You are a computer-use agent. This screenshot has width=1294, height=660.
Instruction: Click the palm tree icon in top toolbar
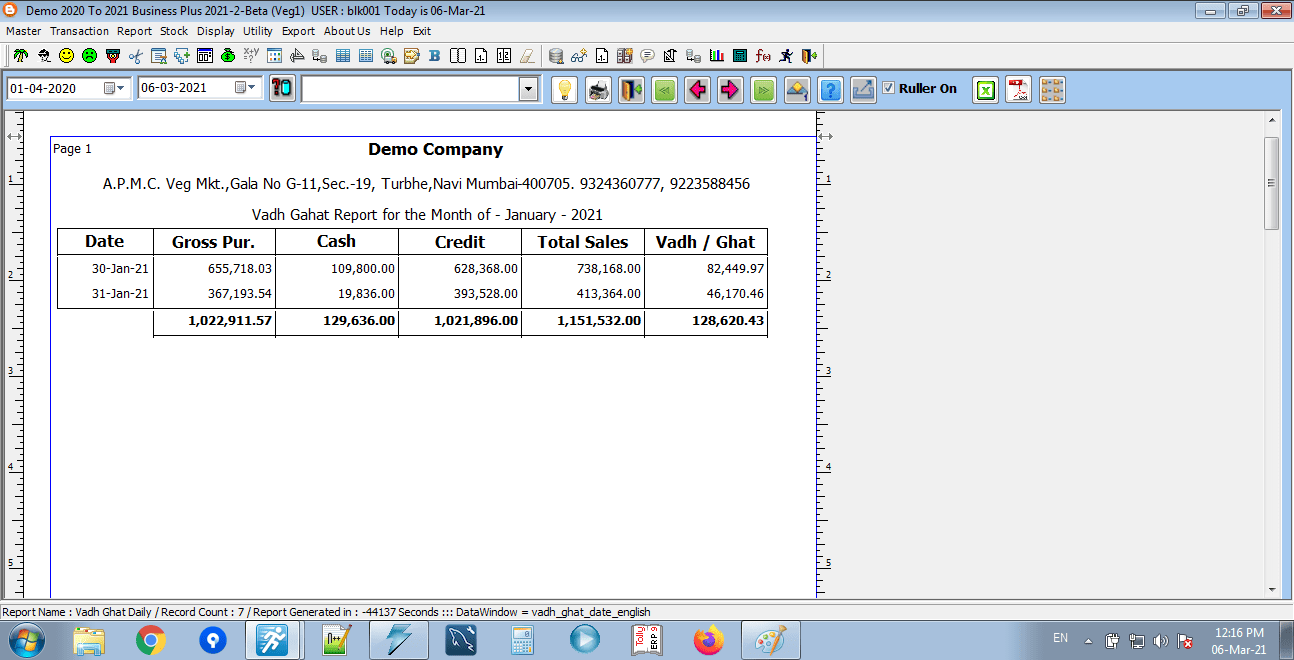[x=20, y=56]
